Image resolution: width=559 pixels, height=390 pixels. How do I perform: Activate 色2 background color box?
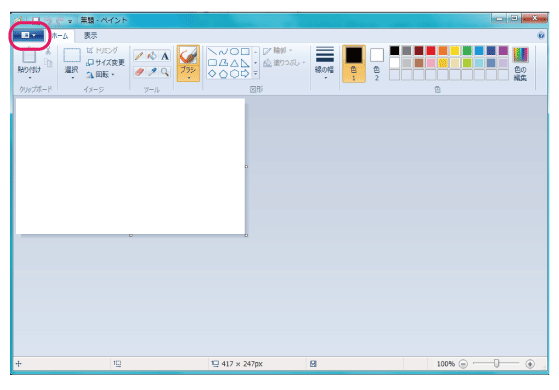(x=377, y=63)
